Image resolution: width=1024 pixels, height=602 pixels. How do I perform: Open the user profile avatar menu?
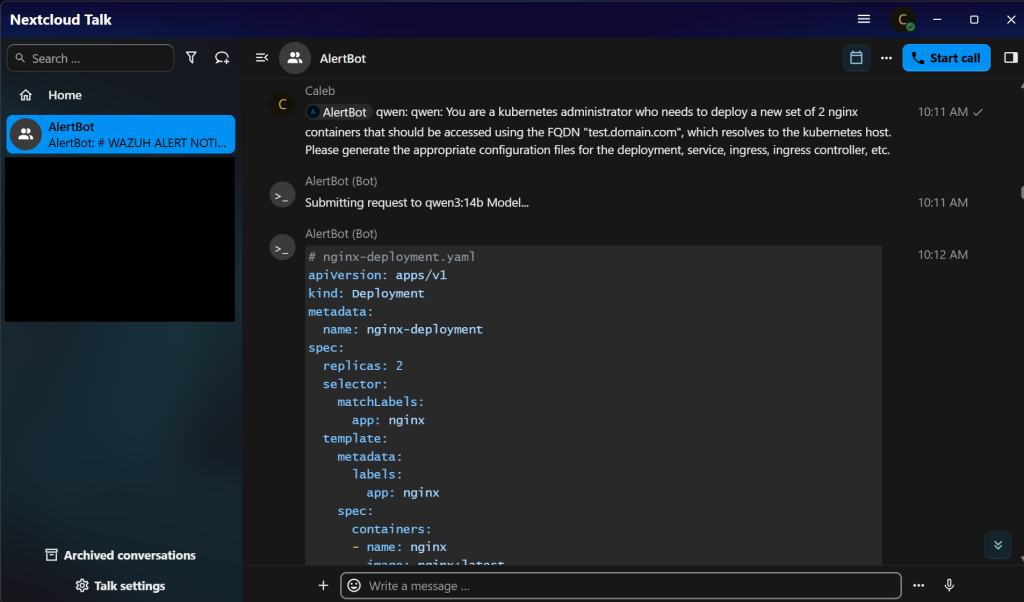click(x=903, y=19)
